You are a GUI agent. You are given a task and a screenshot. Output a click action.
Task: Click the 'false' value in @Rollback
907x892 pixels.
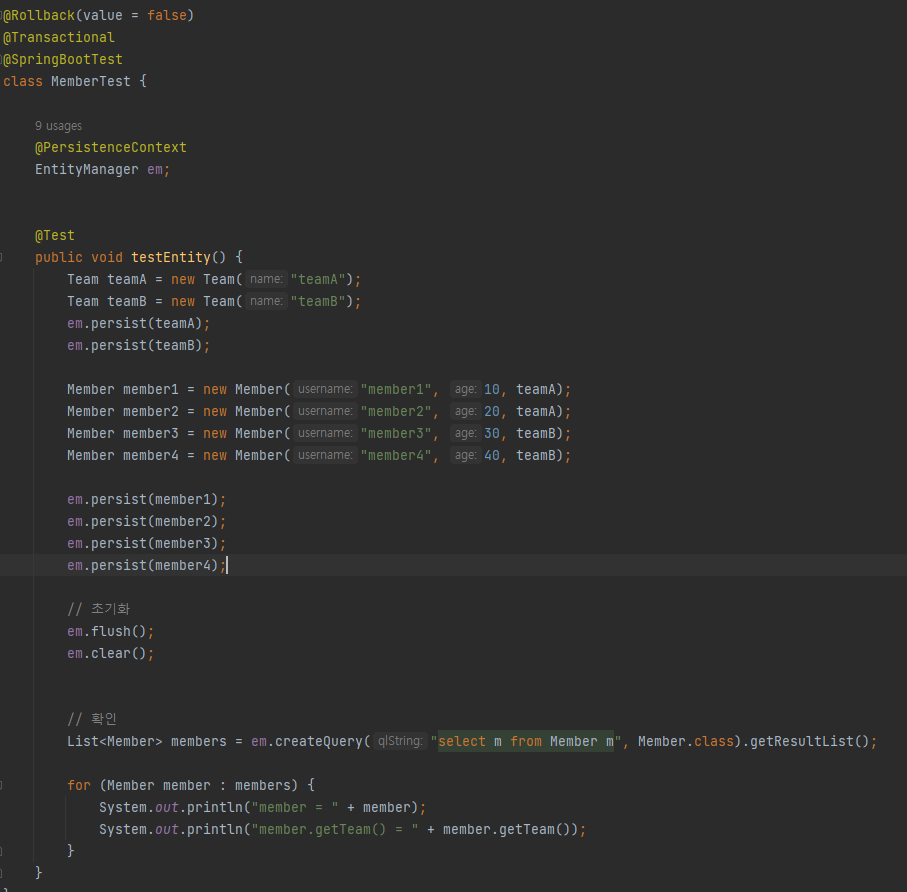[x=167, y=16]
